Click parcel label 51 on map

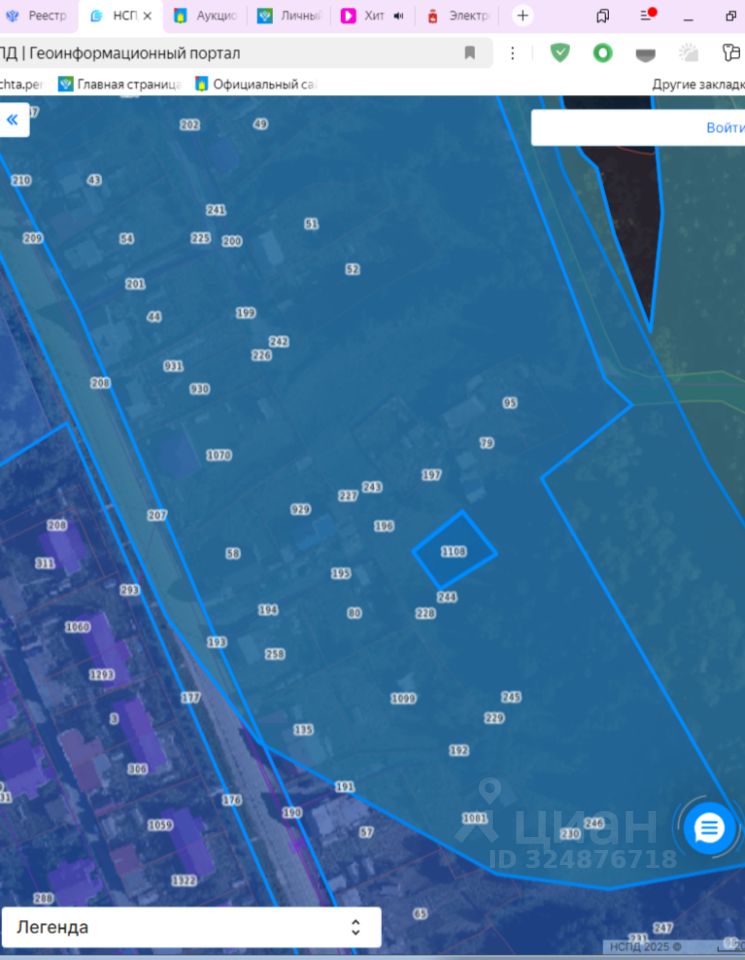(x=312, y=223)
